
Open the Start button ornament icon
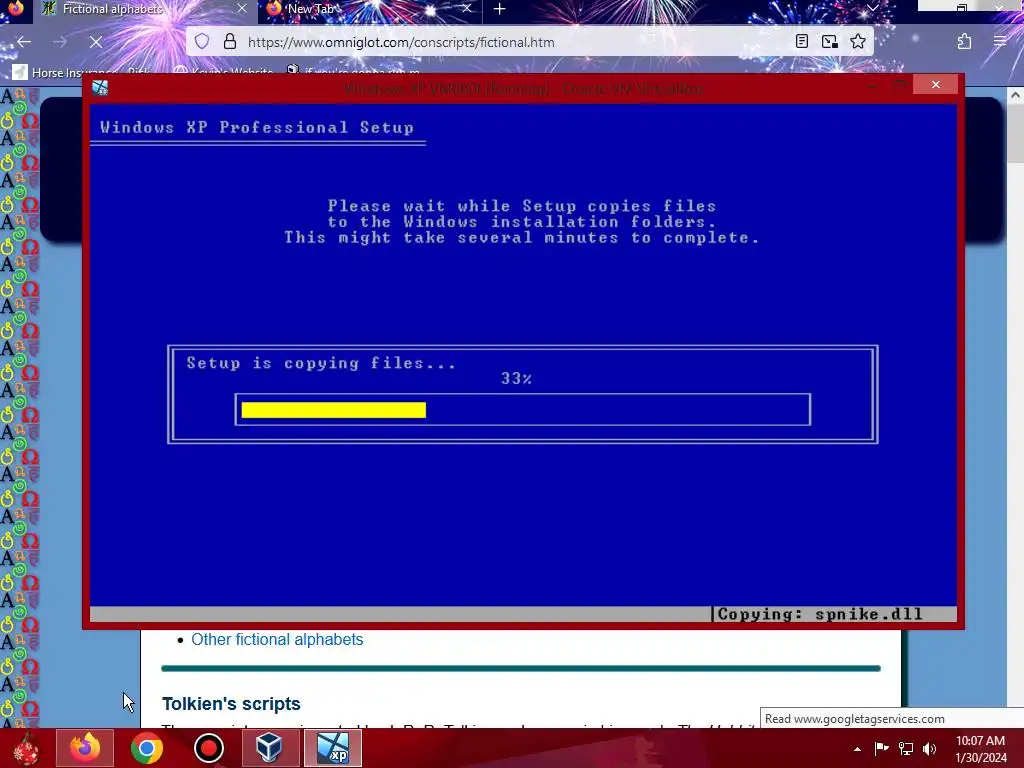26,748
